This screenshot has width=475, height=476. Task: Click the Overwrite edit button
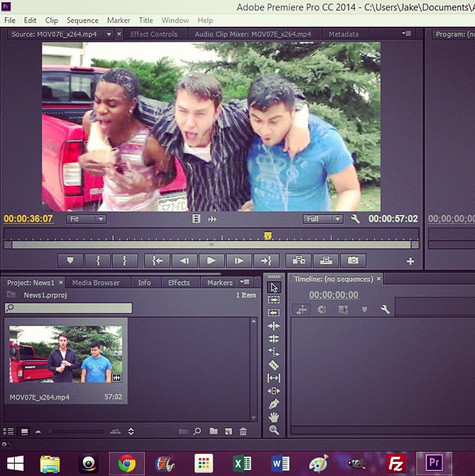click(326, 260)
